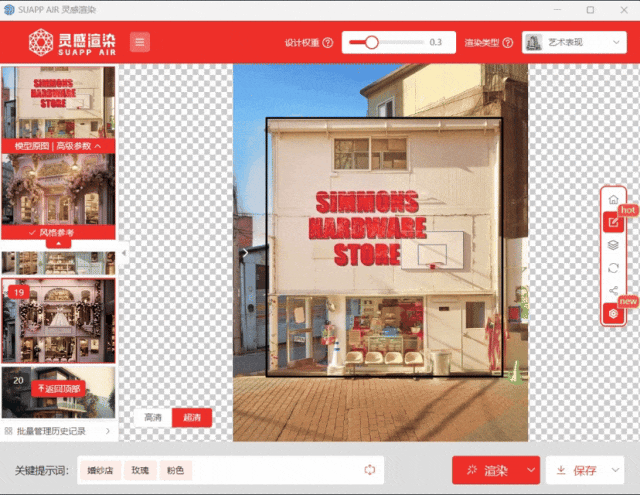Select 高清 quality option
The image size is (640, 495).
(x=153, y=418)
